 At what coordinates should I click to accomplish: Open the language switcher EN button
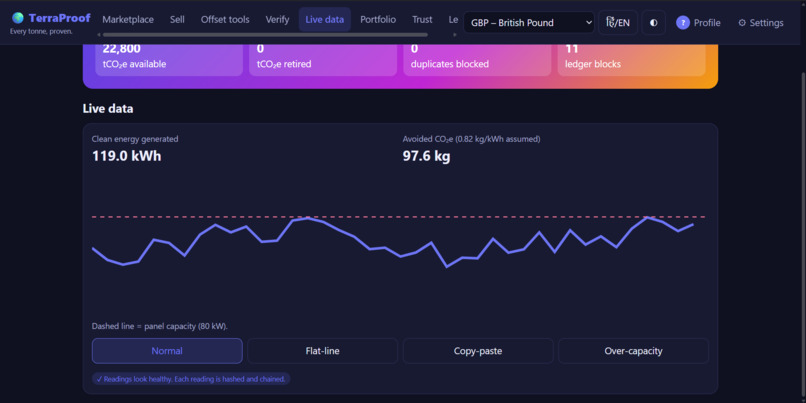click(x=618, y=23)
